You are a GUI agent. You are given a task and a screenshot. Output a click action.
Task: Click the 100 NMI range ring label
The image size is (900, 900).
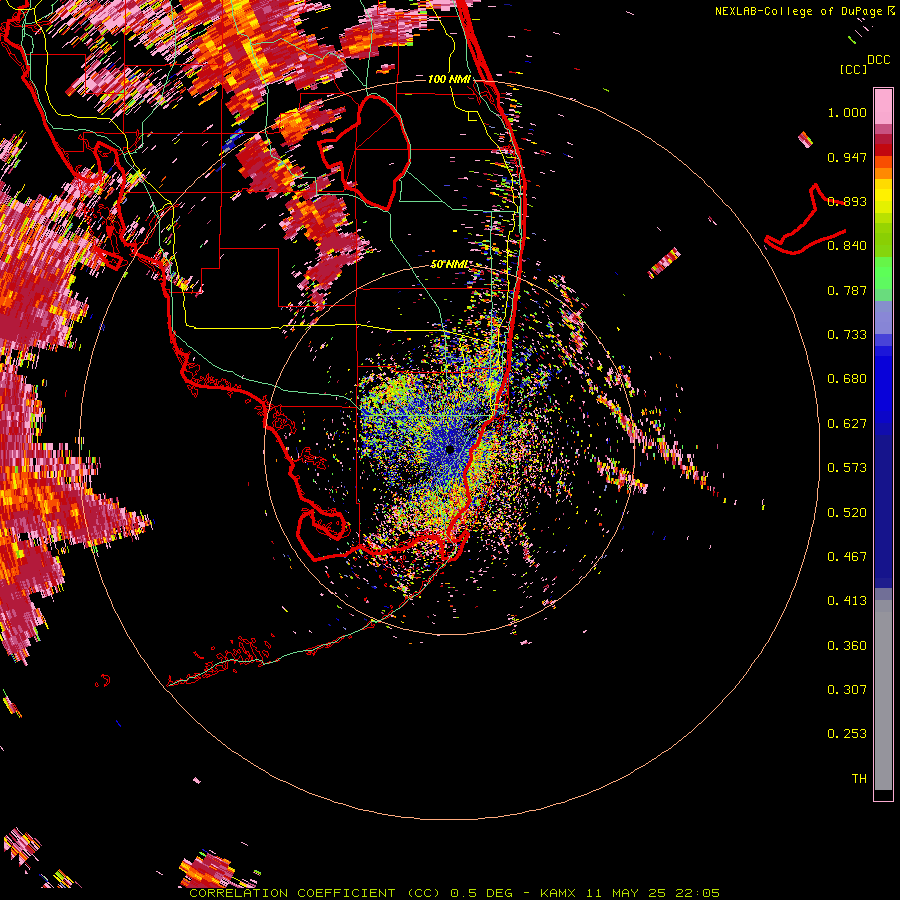coord(449,79)
